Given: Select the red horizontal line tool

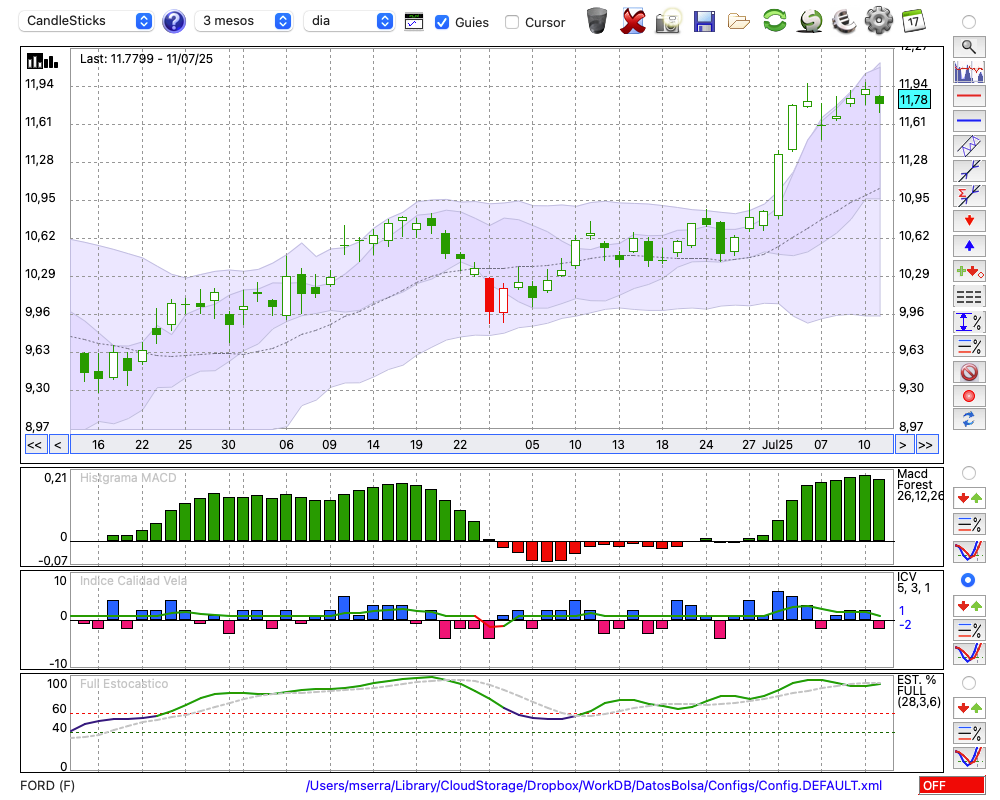Looking at the screenshot, I should click(969, 96).
